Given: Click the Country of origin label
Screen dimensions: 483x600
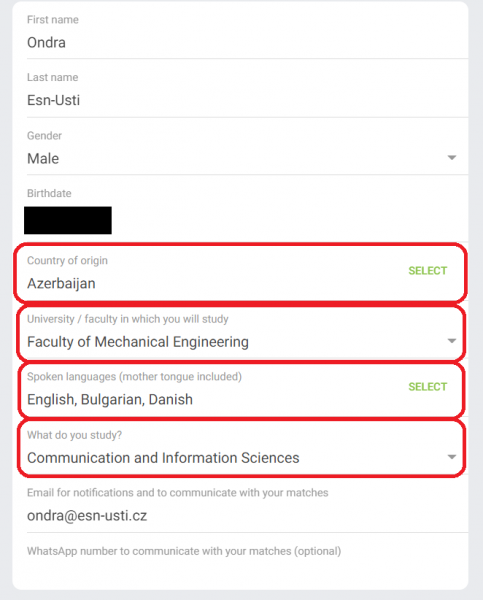Looking at the screenshot, I should coord(67,261).
